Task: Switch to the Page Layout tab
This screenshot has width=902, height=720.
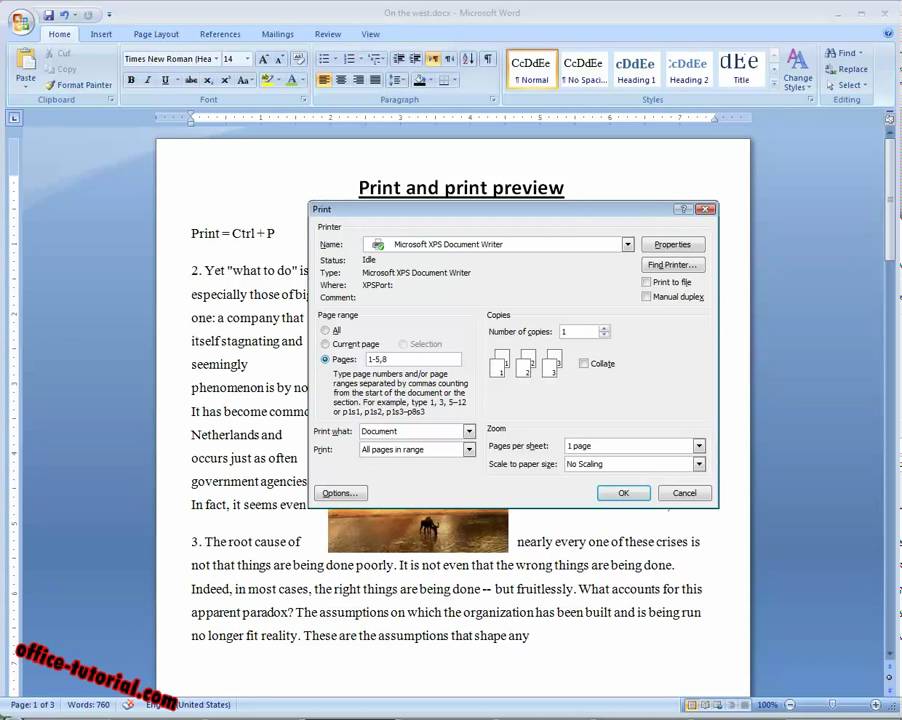Action: 156,35
